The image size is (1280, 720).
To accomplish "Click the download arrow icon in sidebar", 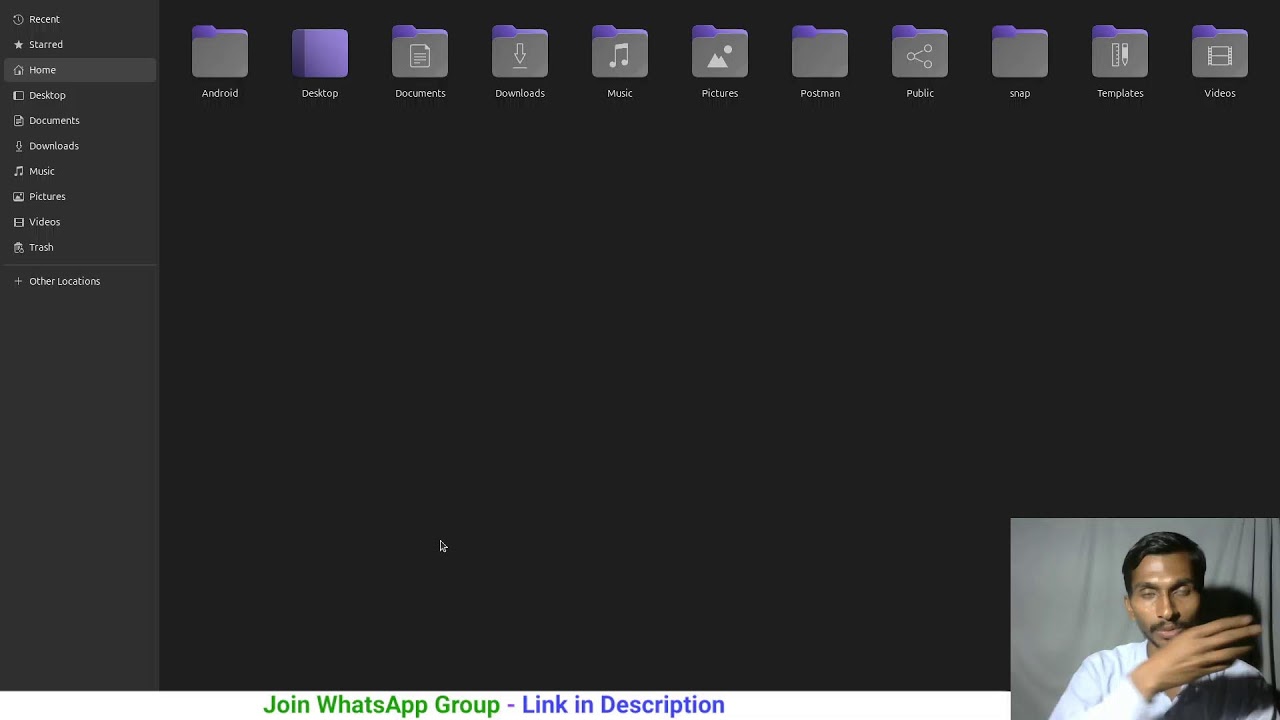I will click(18, 146).
